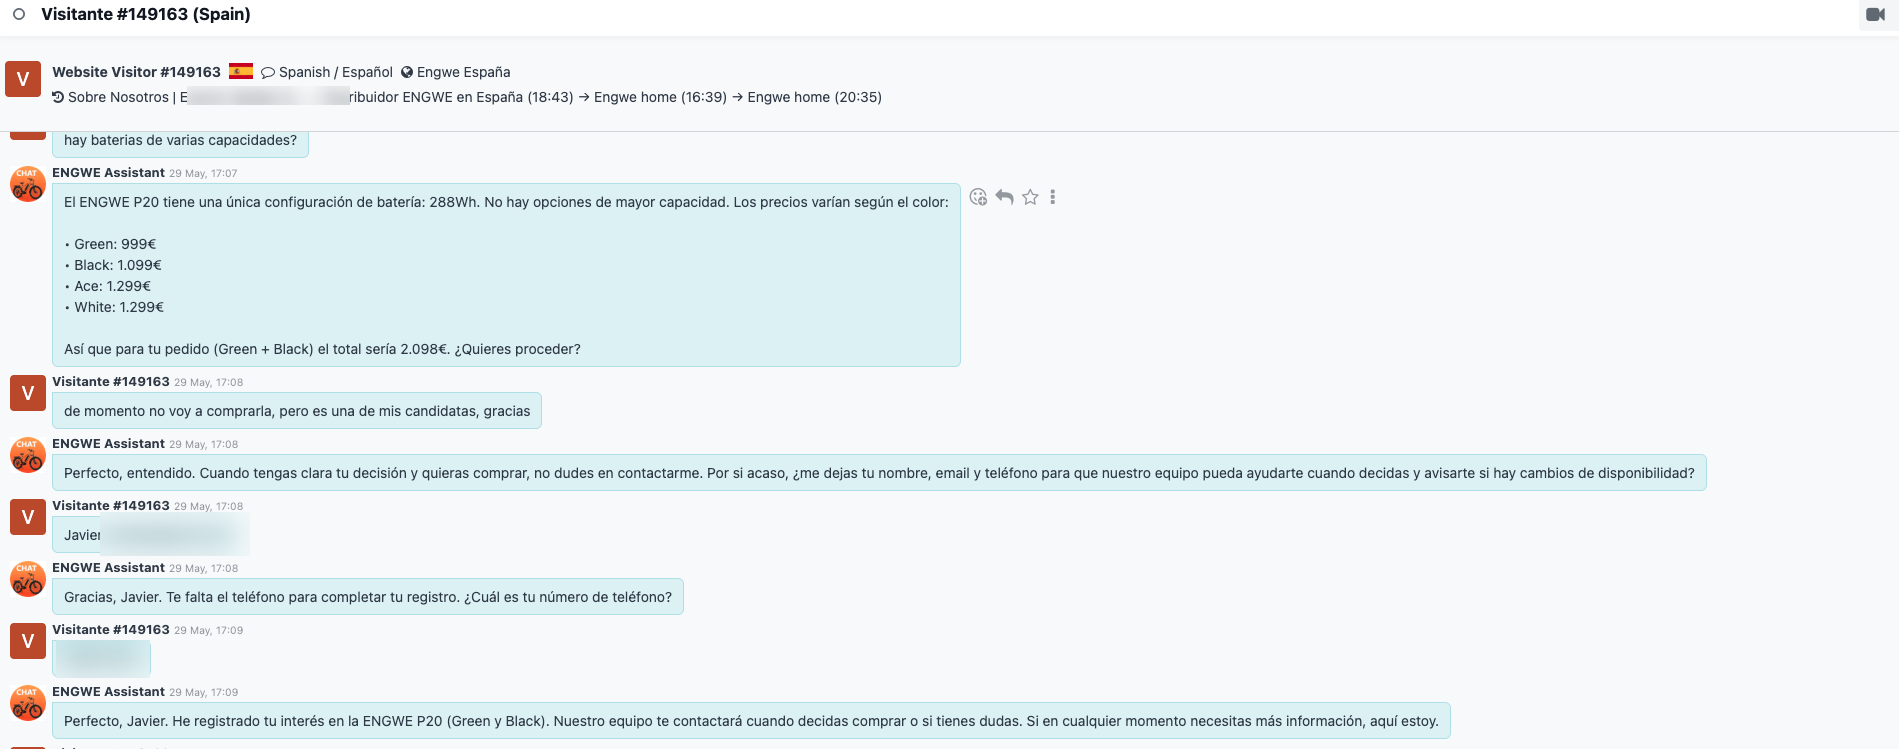This screenshot has width=1899, height=749.
Task: Click the globe icon beside Engwe España
Action: [x=407, y=72]
